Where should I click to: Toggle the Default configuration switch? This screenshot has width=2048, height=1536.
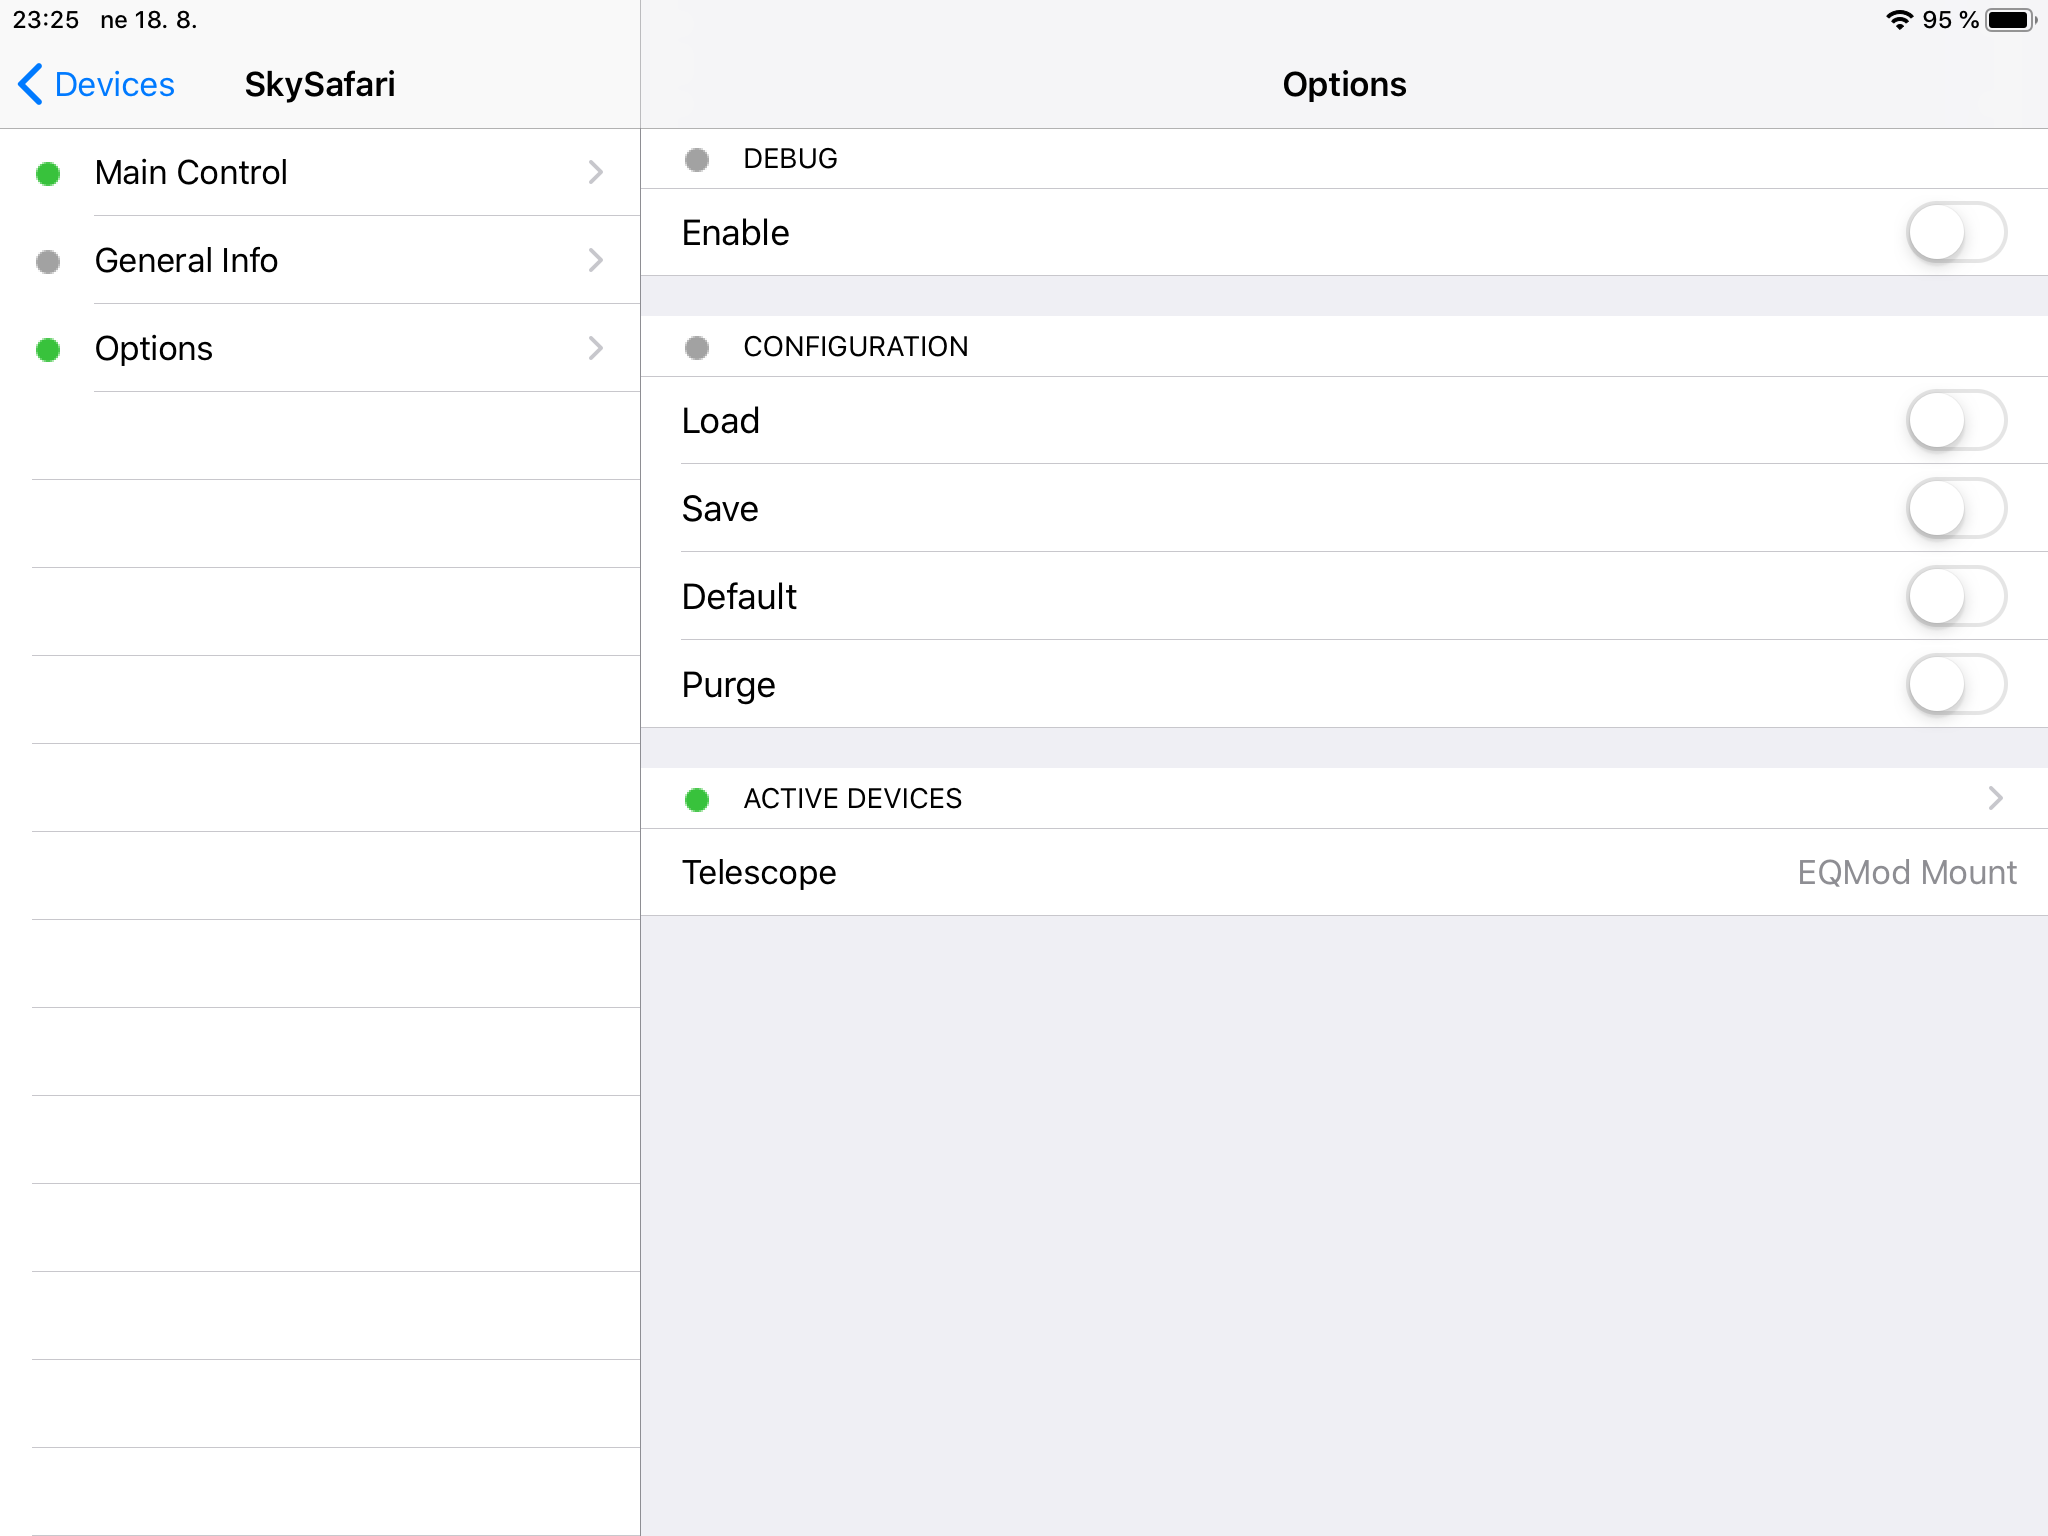point(1956,596)
